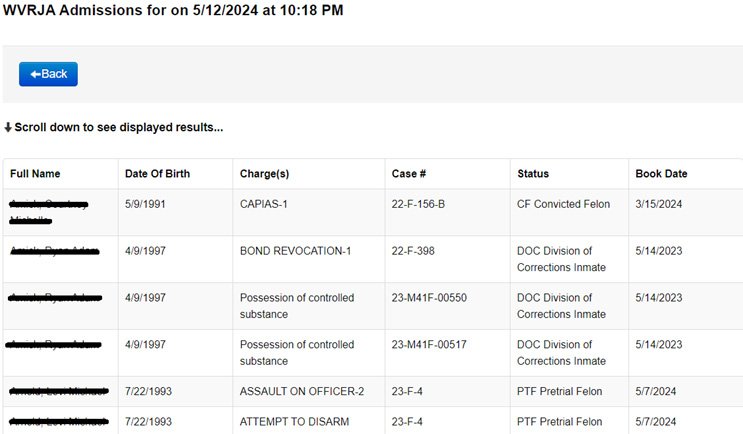The width and height of the screenshot is (743, 434).
Task: Click the CAPIAS-1 charge cell
Action: 266,204
